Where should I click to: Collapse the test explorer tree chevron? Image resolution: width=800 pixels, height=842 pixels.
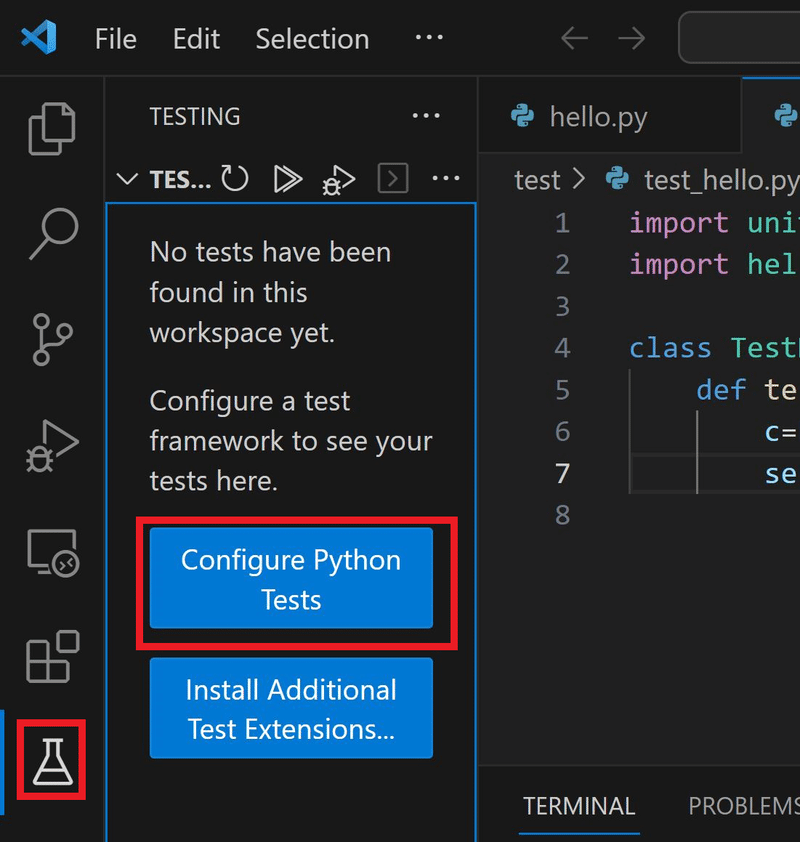[x=126, y=178]
